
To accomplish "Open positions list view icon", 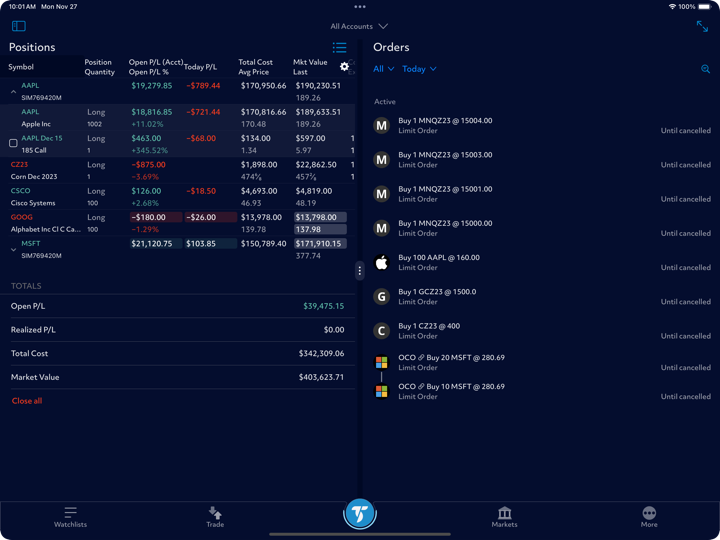I will point(339,47).
